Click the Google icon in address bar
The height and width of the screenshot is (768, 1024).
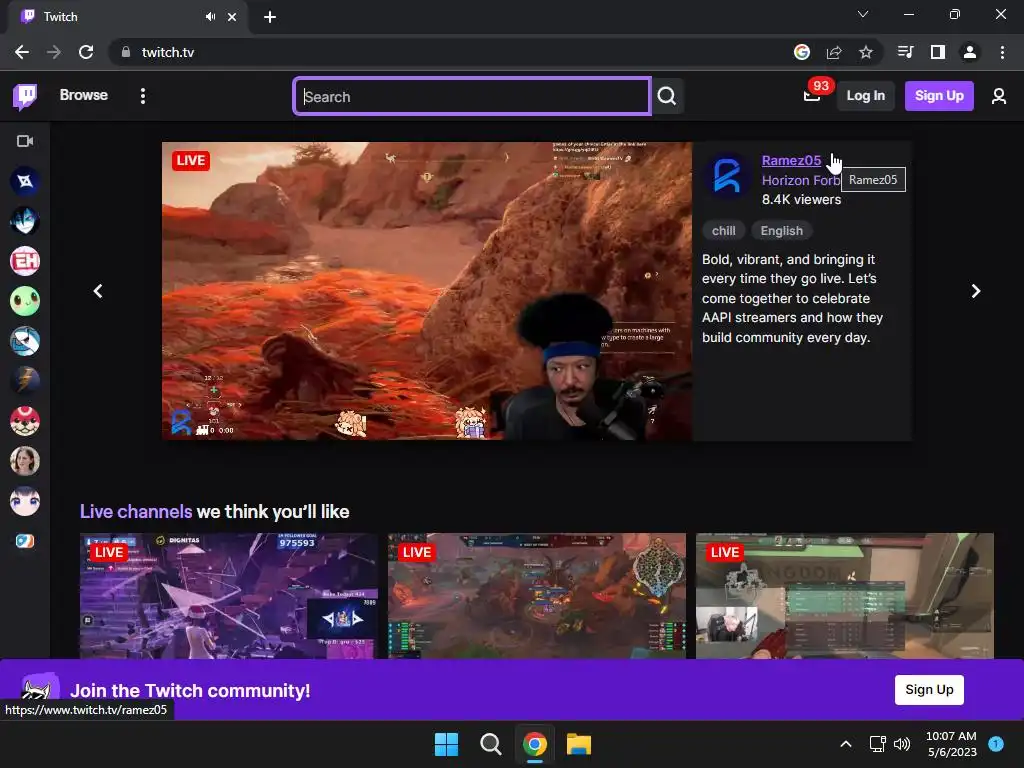coord(802,52)
